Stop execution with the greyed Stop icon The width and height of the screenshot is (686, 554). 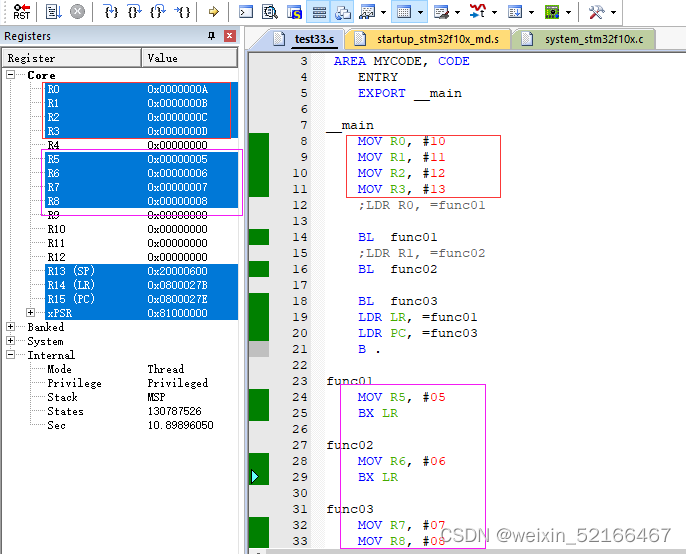[77, 12]
